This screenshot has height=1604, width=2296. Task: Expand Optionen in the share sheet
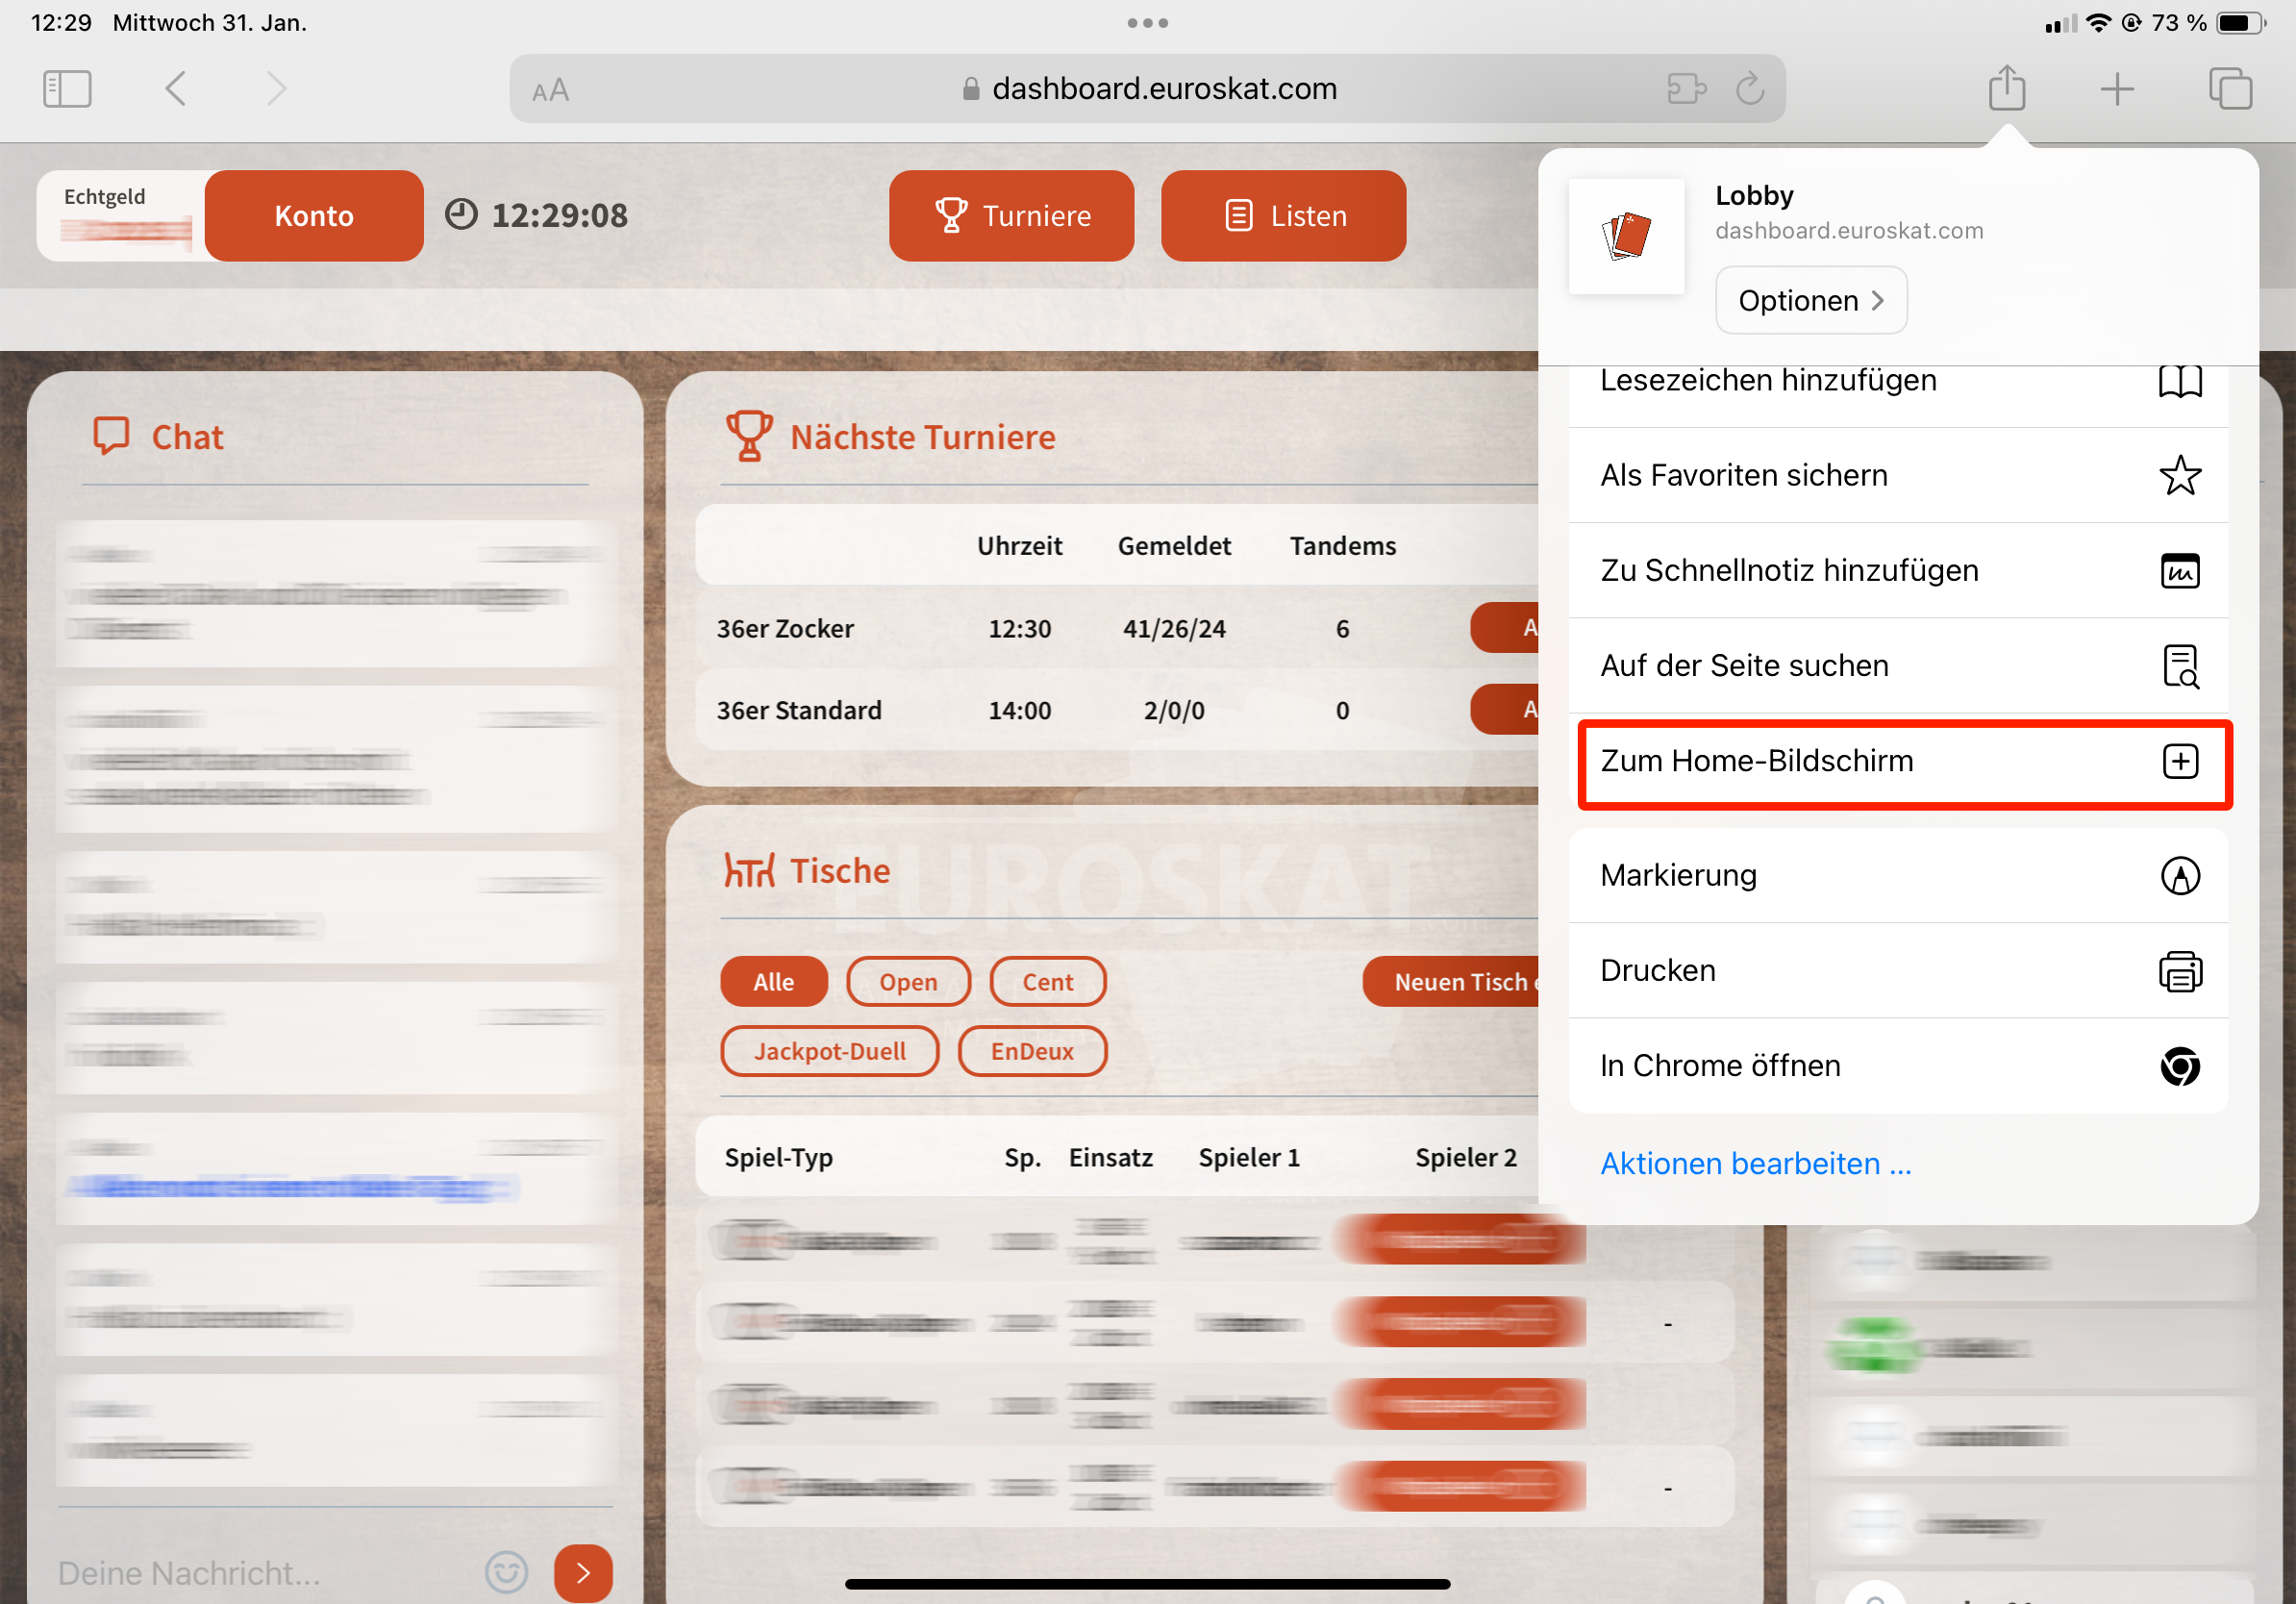(x=1810, y=300)
